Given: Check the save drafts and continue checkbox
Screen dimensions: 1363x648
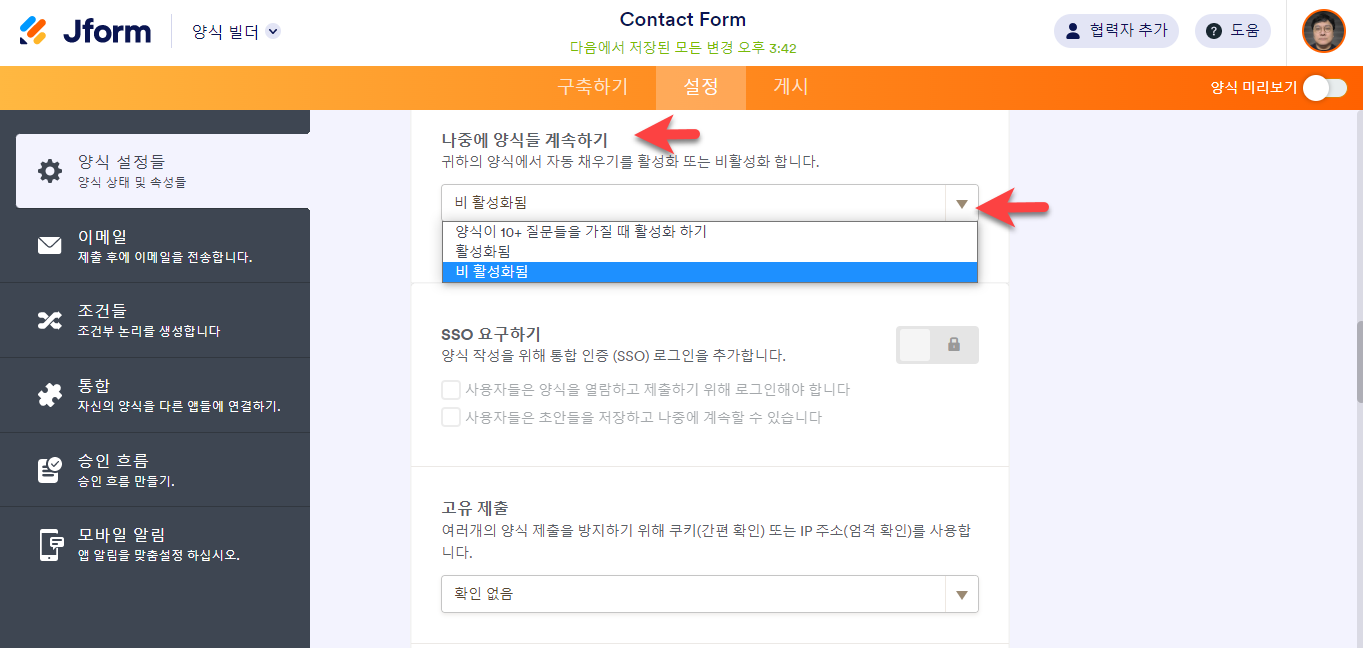Looking at the screenshot, I should coord(451,417).
